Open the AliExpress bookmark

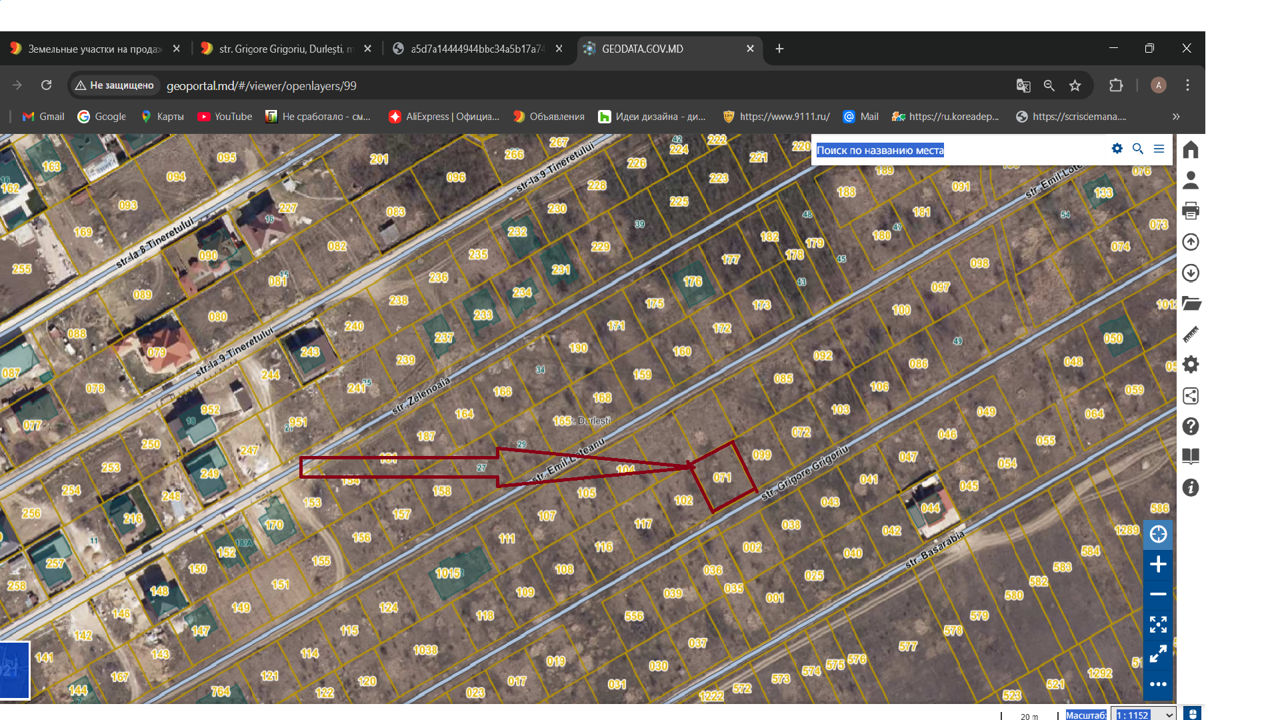444,117
